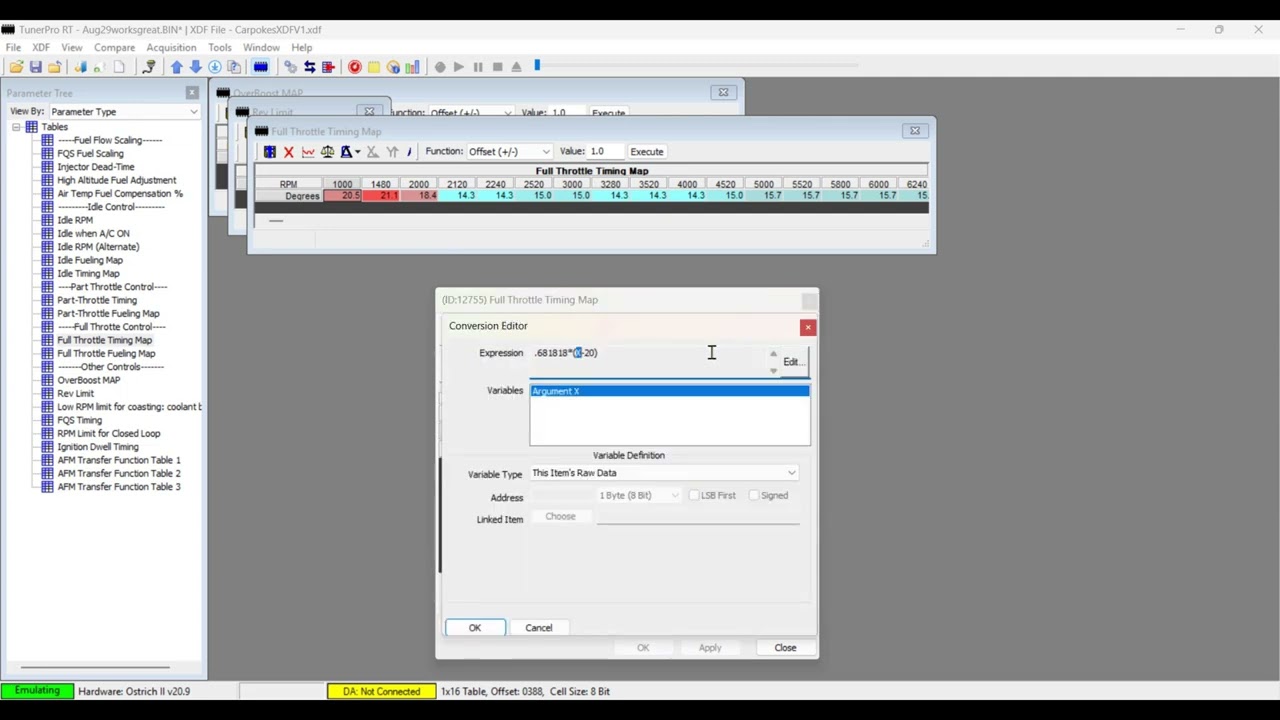Click the play button in main toolbar

pos(458,67)
